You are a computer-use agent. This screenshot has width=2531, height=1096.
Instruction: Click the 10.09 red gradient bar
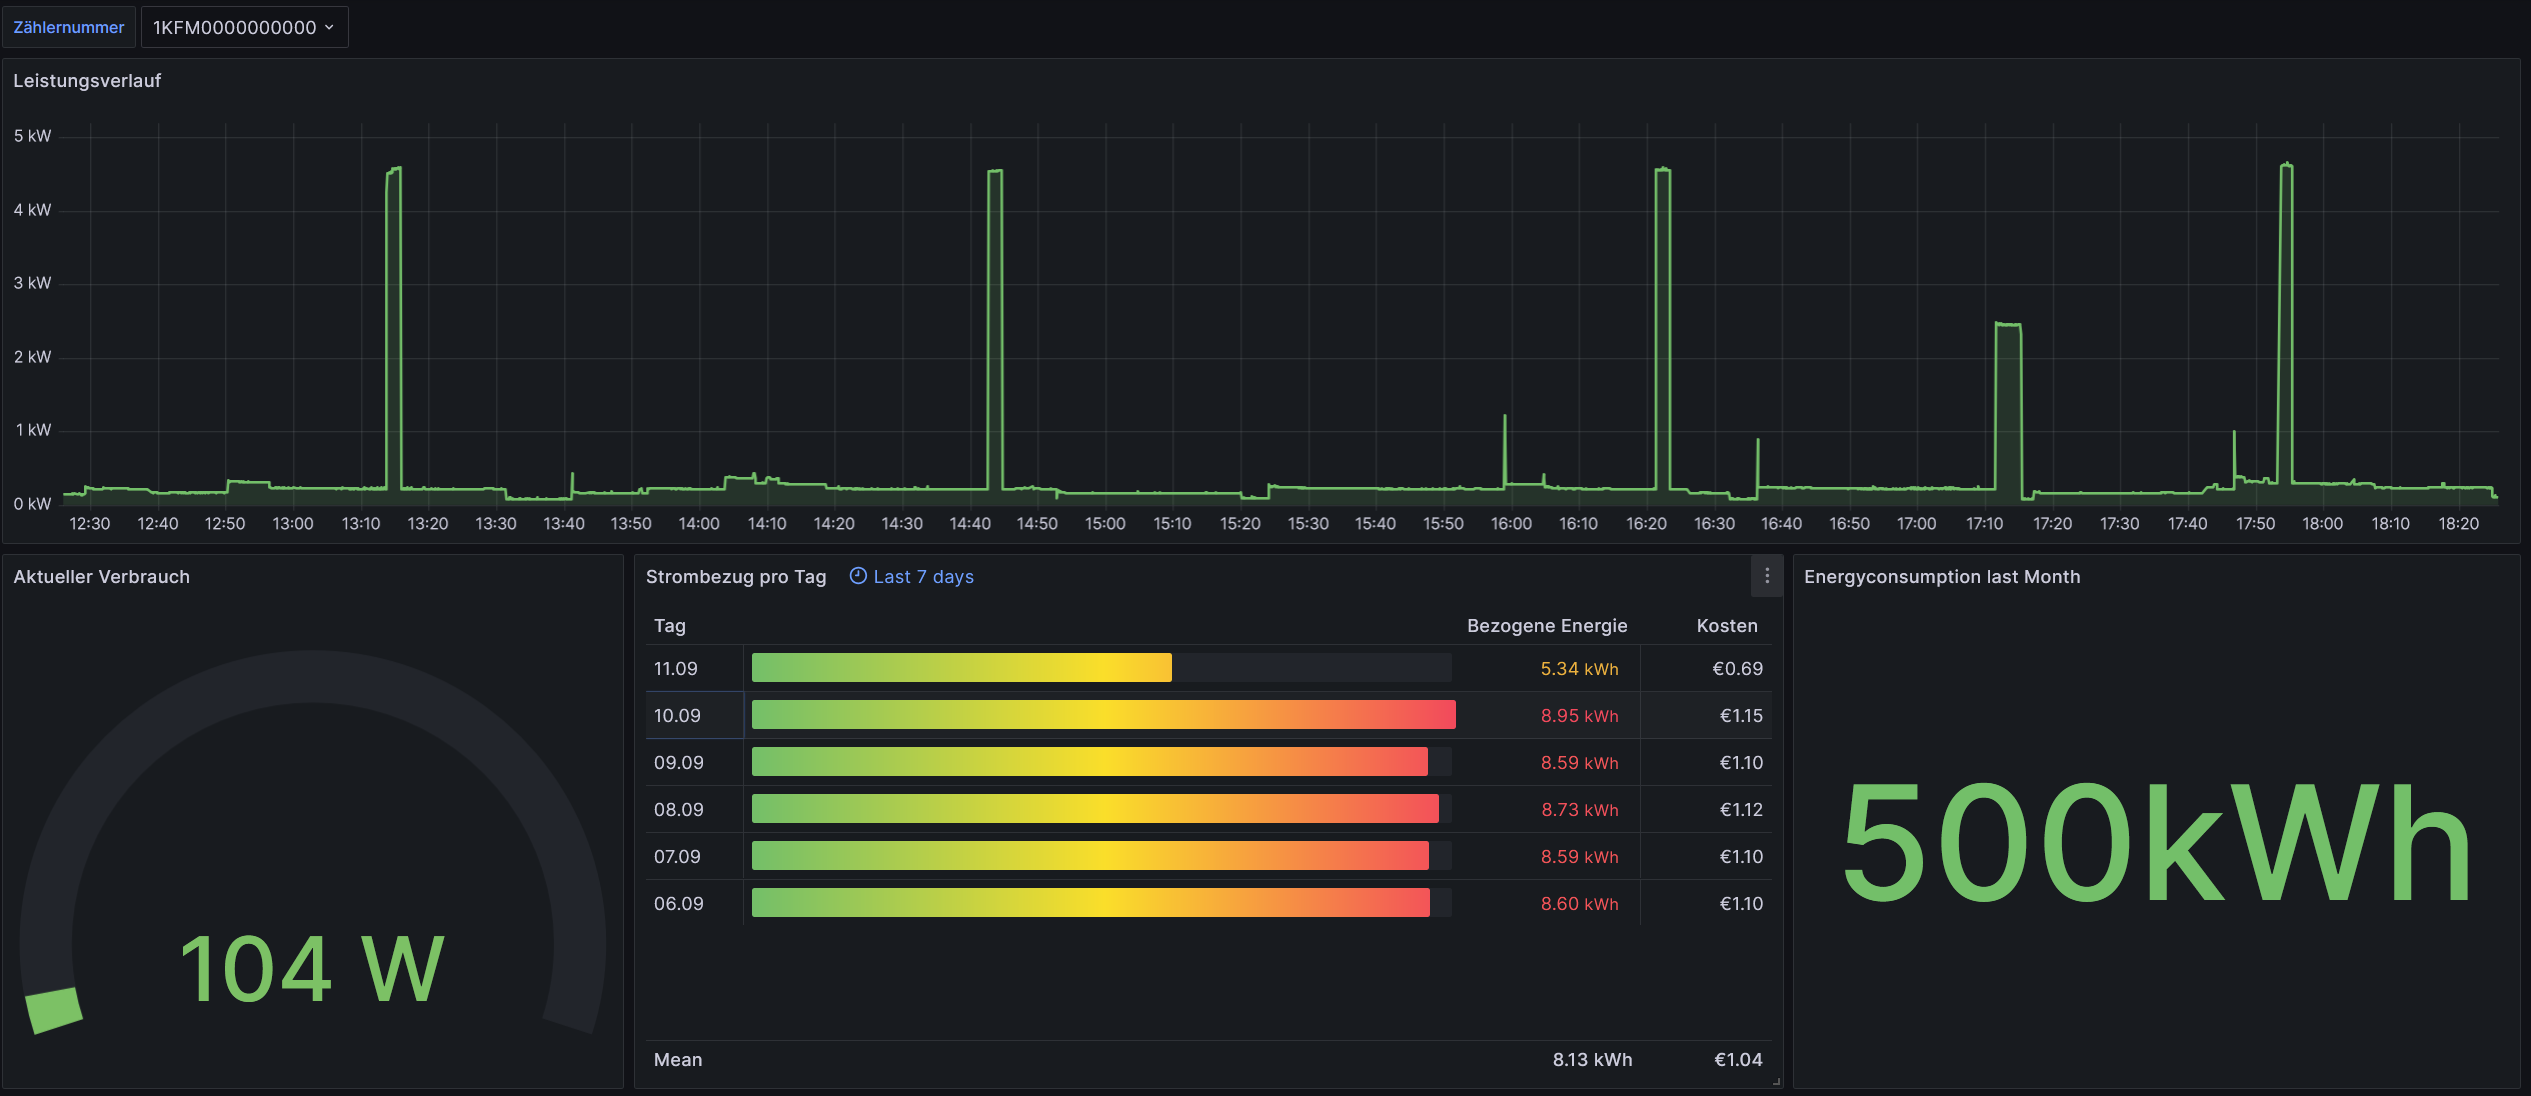point(1102,715)
